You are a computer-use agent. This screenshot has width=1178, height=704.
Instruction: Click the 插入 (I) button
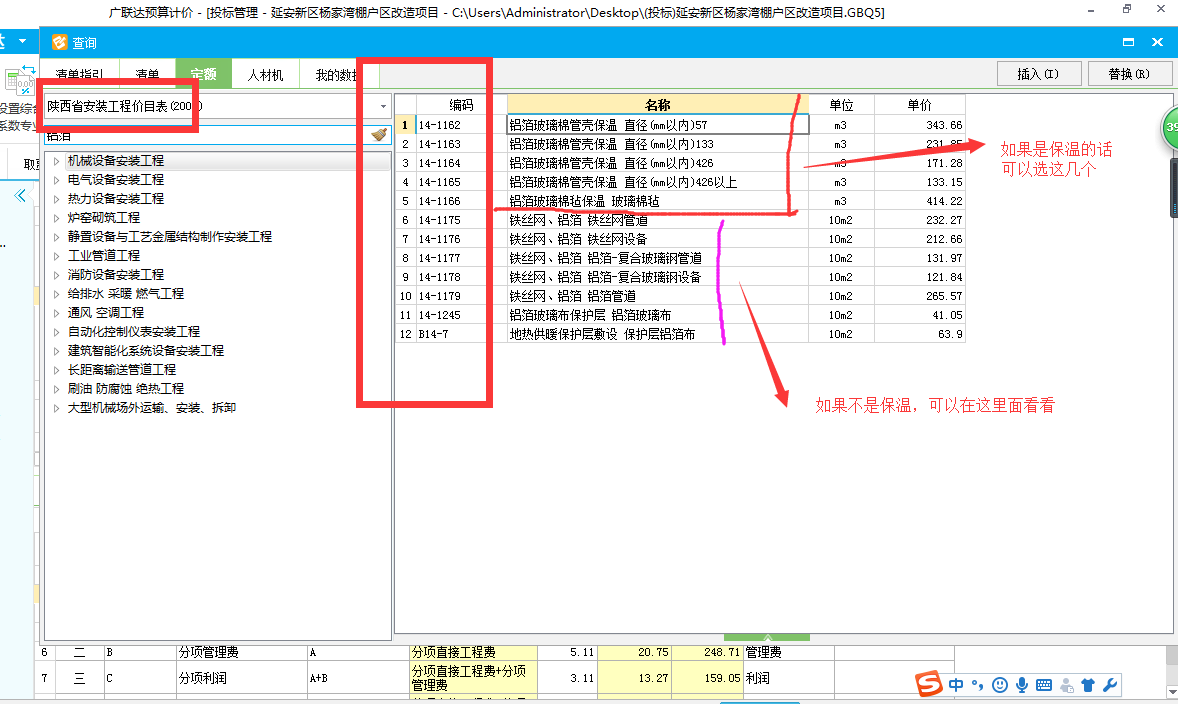[1039, 74]
